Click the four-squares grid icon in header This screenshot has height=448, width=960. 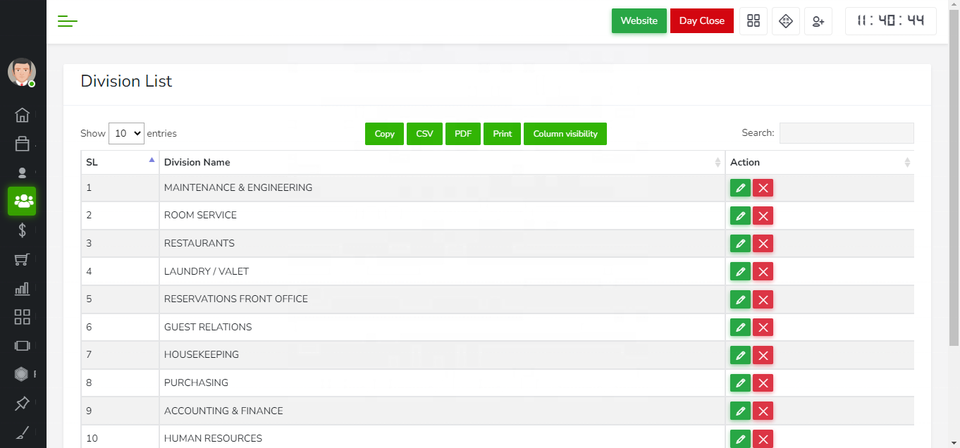click(x=754, y=21)
